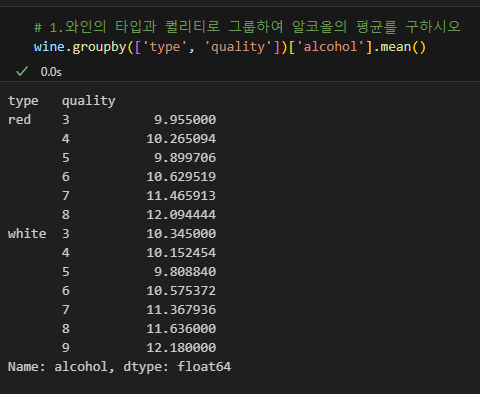Click the 'quality' output header
The height and width of the screenshot is (394, 480).
(89, 101)
